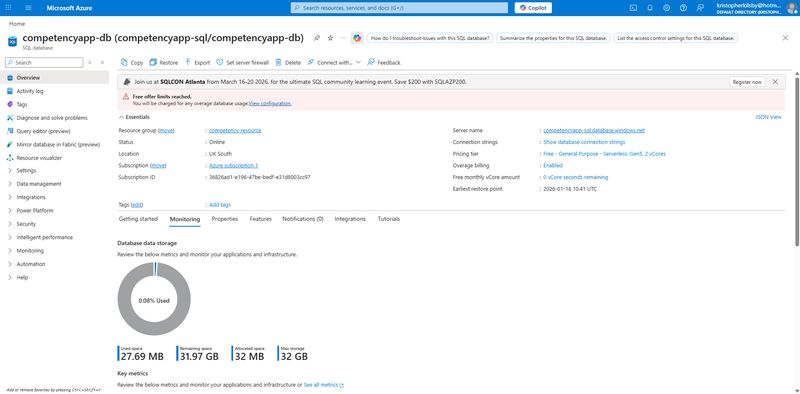Open the View configuration link
800x394 pixels.
tap(270, 103)
